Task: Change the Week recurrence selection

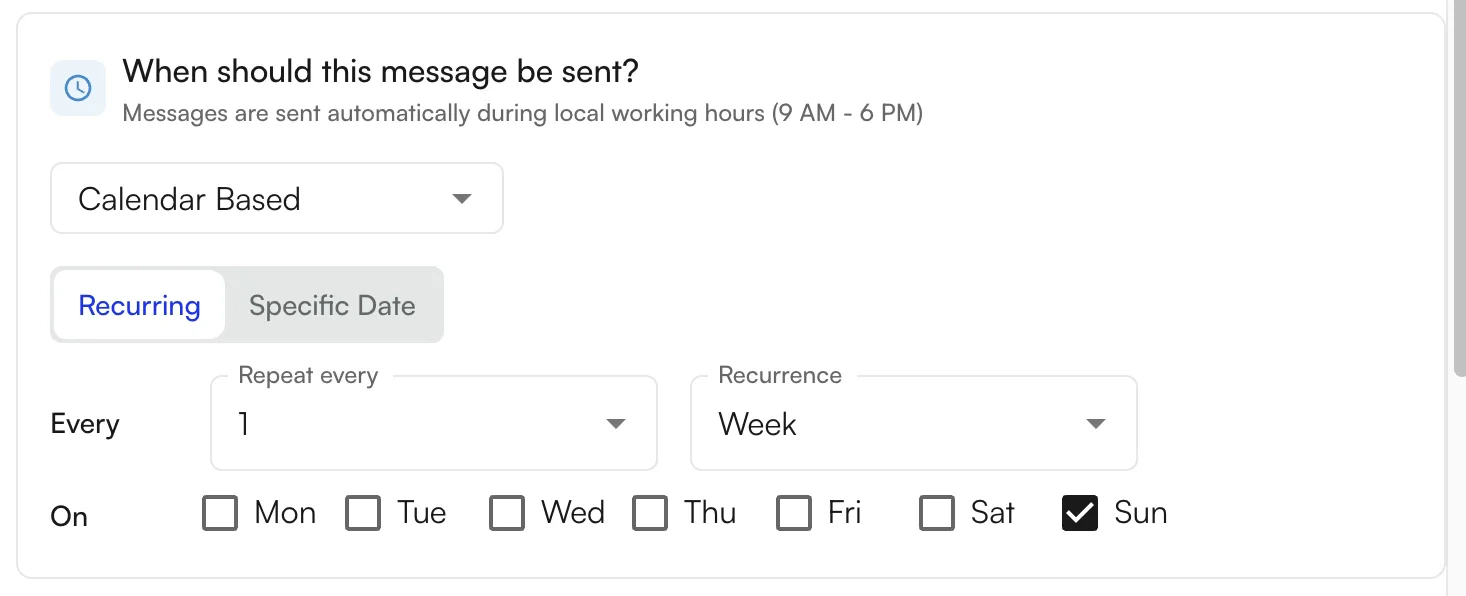Action: pyautogui.click(x=913, y=424)
